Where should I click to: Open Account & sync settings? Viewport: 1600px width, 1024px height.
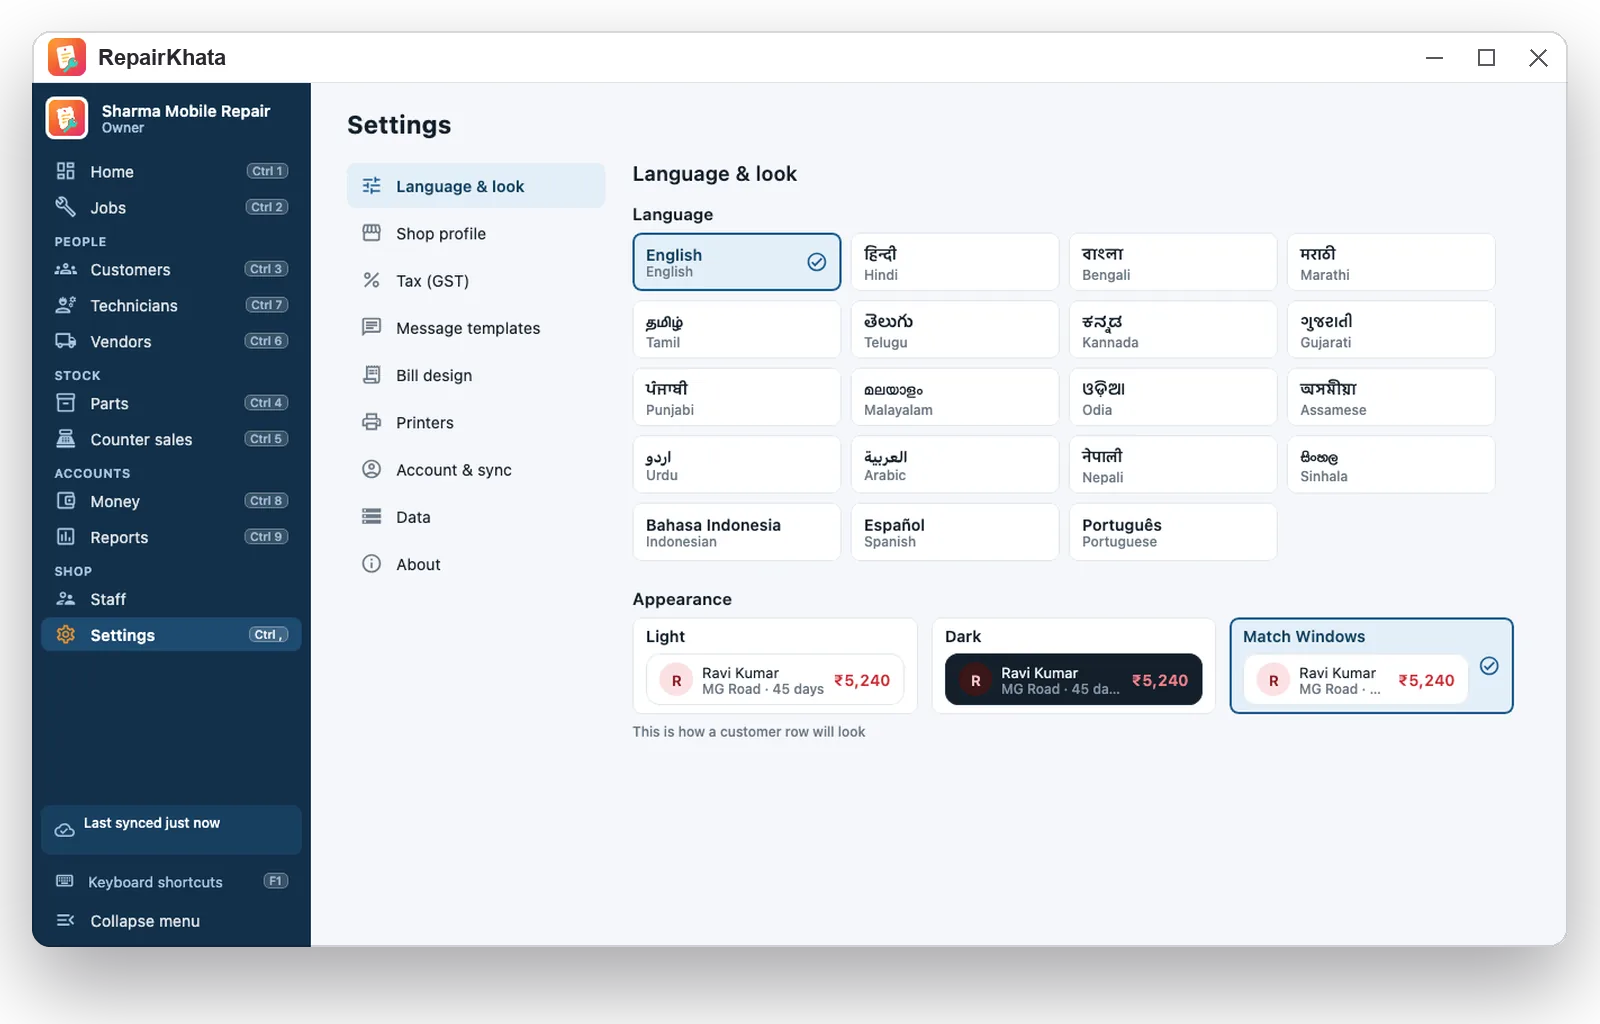[476, 470]
